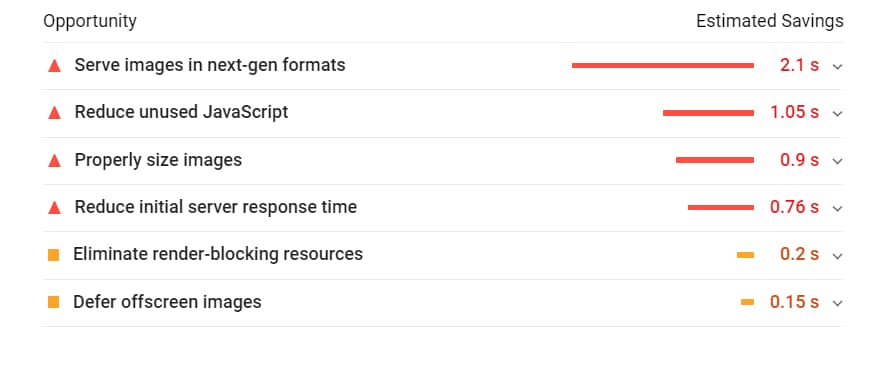
Task: Click orange square icon beside Eliminate render-blocking resources
Action: (x=54, y=255)
